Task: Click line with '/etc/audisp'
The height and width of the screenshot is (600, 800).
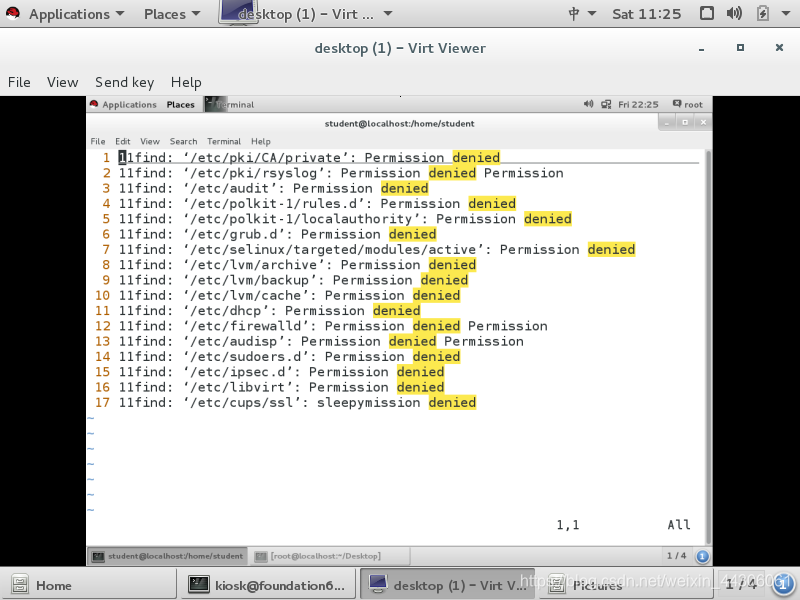Action: pyautogui.click(x=321, y=341)
